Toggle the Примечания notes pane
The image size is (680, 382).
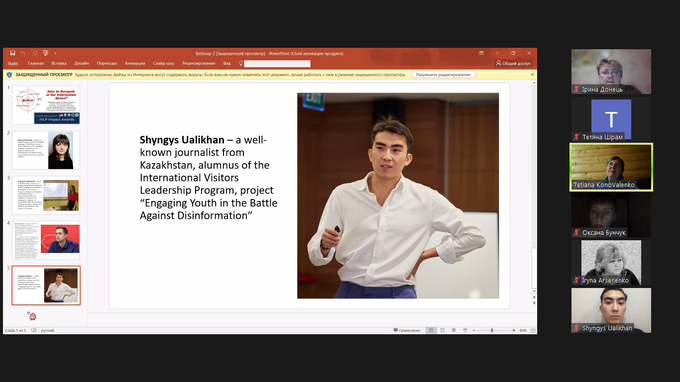[407, 330]
